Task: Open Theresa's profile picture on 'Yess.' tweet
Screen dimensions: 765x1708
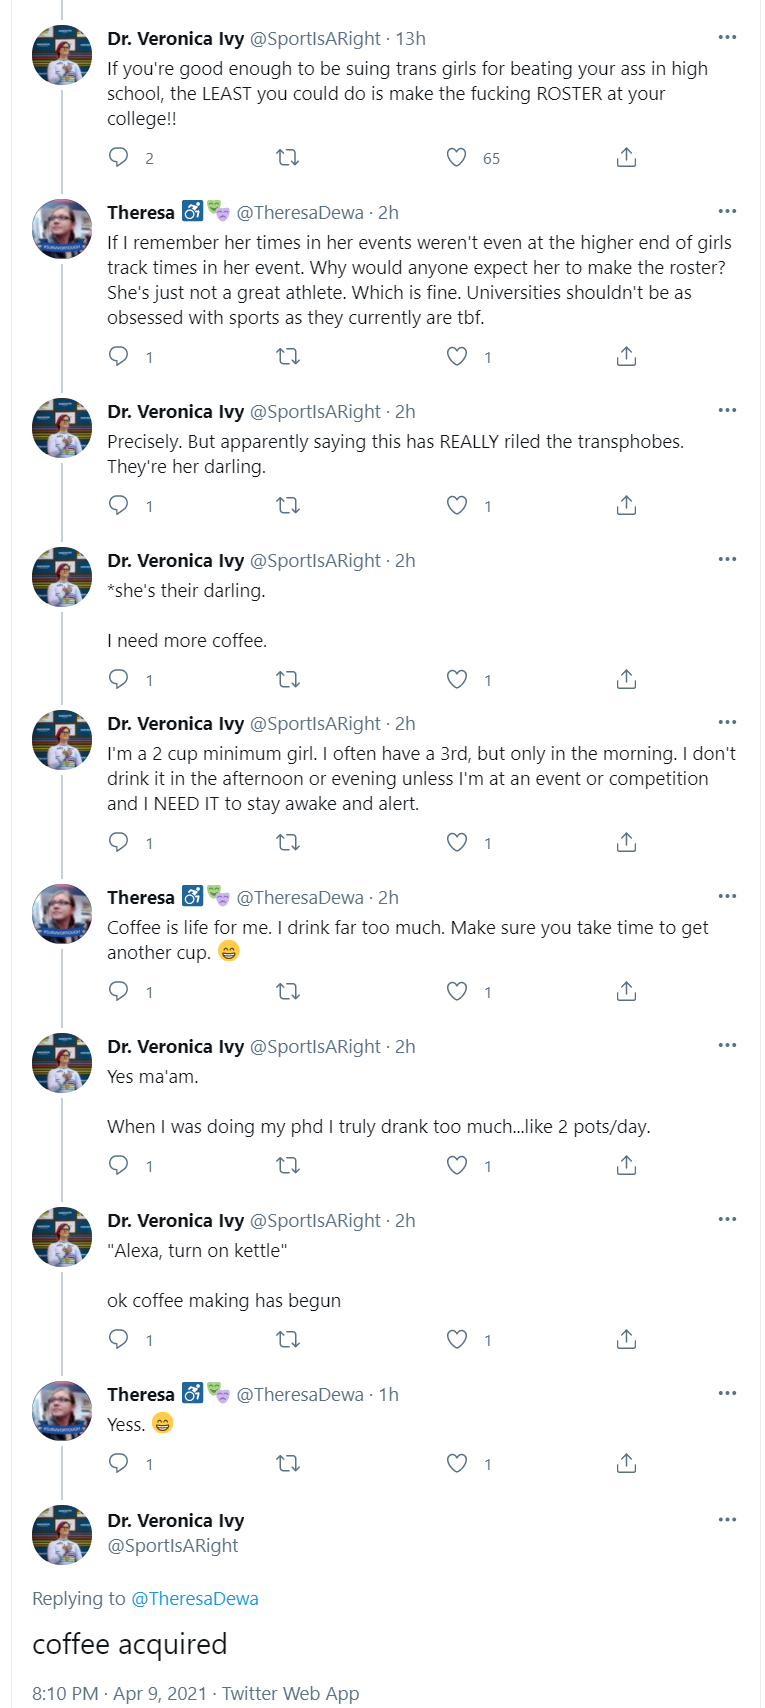Action: point(62,1410)
